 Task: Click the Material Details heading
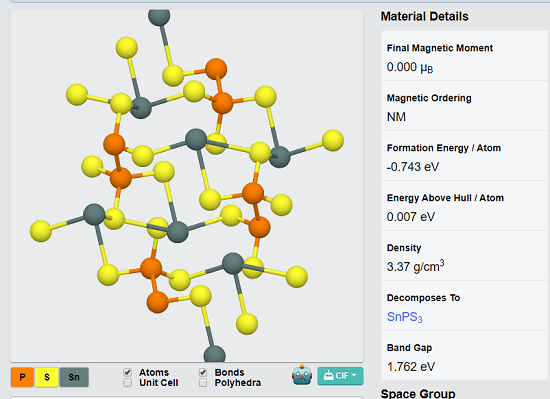424,16
